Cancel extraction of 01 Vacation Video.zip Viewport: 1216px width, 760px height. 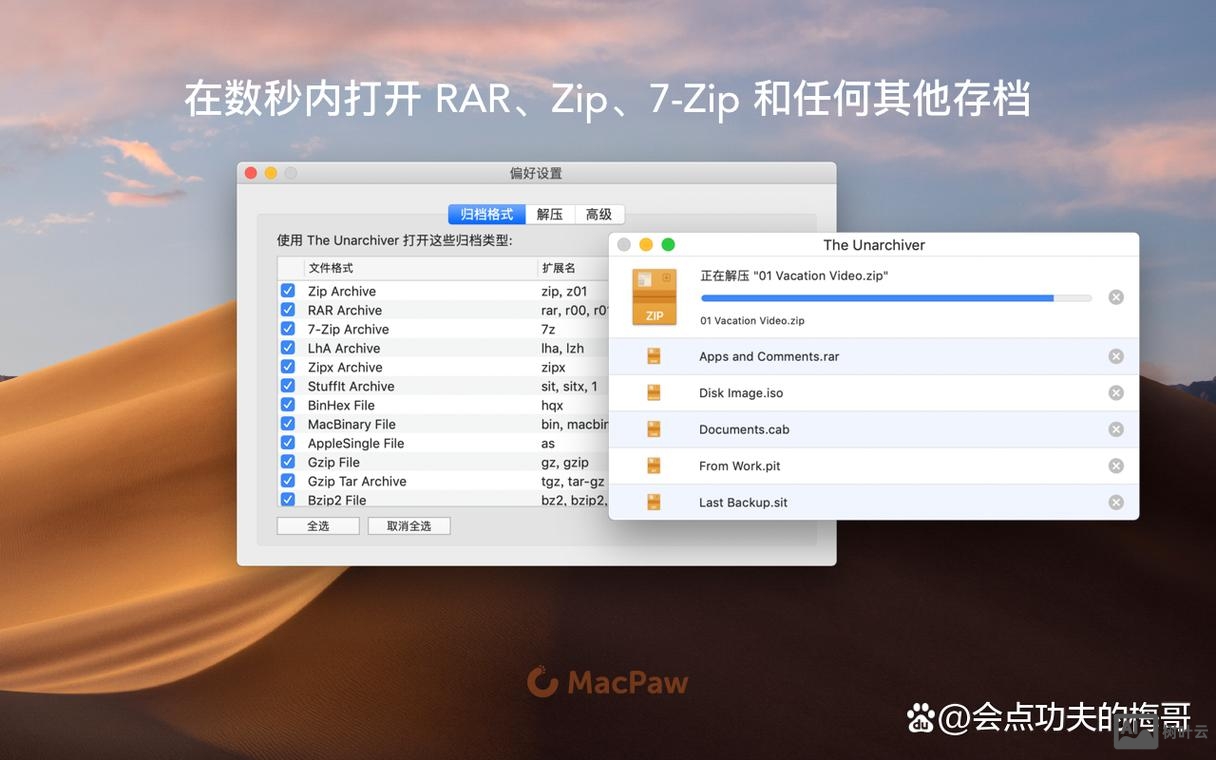click(x=1115, y=296)
